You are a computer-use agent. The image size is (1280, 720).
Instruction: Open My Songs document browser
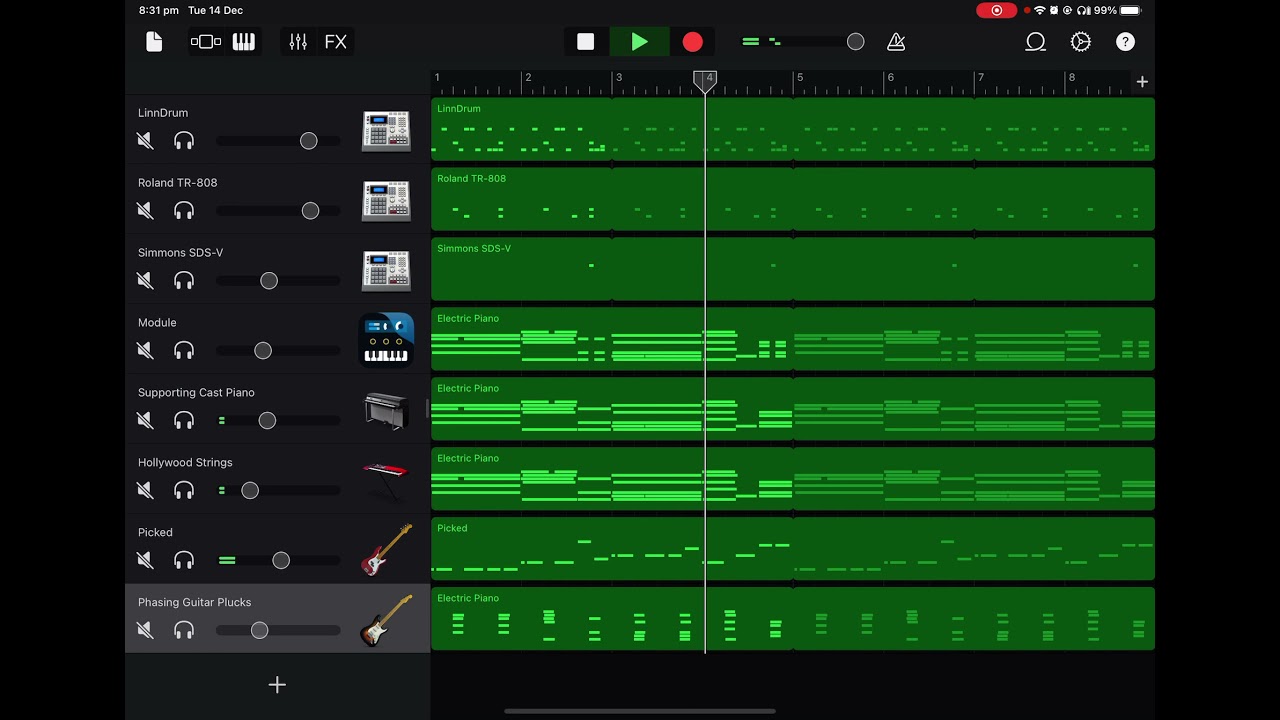tap(154, 42)
